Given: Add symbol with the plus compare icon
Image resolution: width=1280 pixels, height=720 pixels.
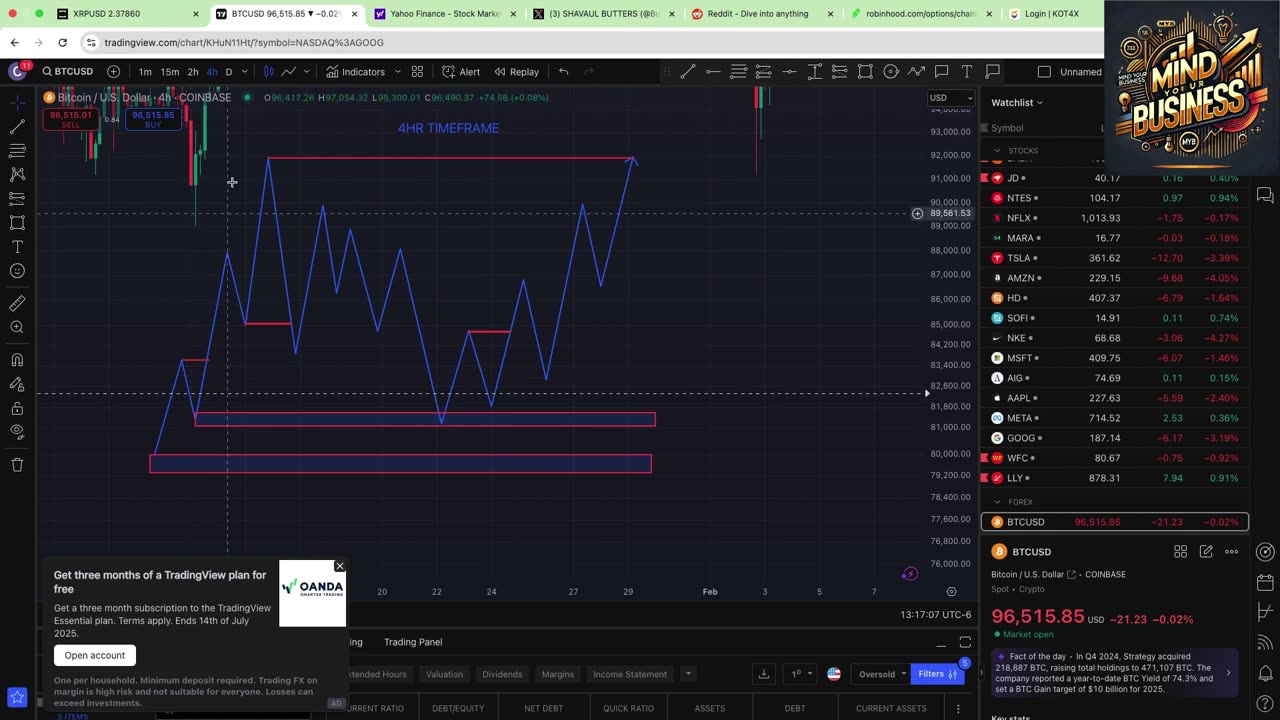Looking at the screenshot, I should [113, 72].
